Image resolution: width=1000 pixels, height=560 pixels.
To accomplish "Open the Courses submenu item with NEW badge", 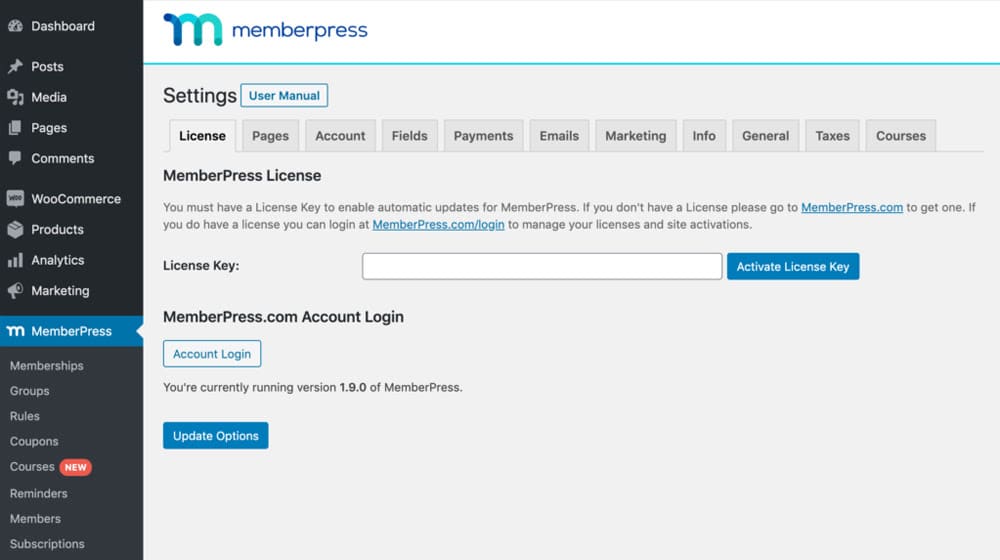I will [50, 467].
